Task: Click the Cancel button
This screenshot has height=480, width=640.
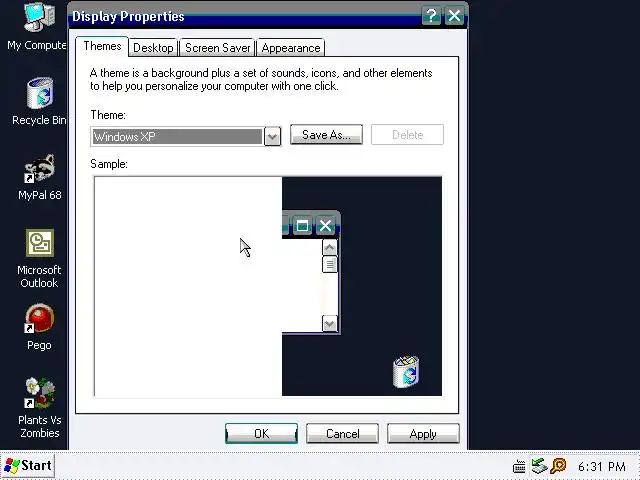Action: coord(342,433)
